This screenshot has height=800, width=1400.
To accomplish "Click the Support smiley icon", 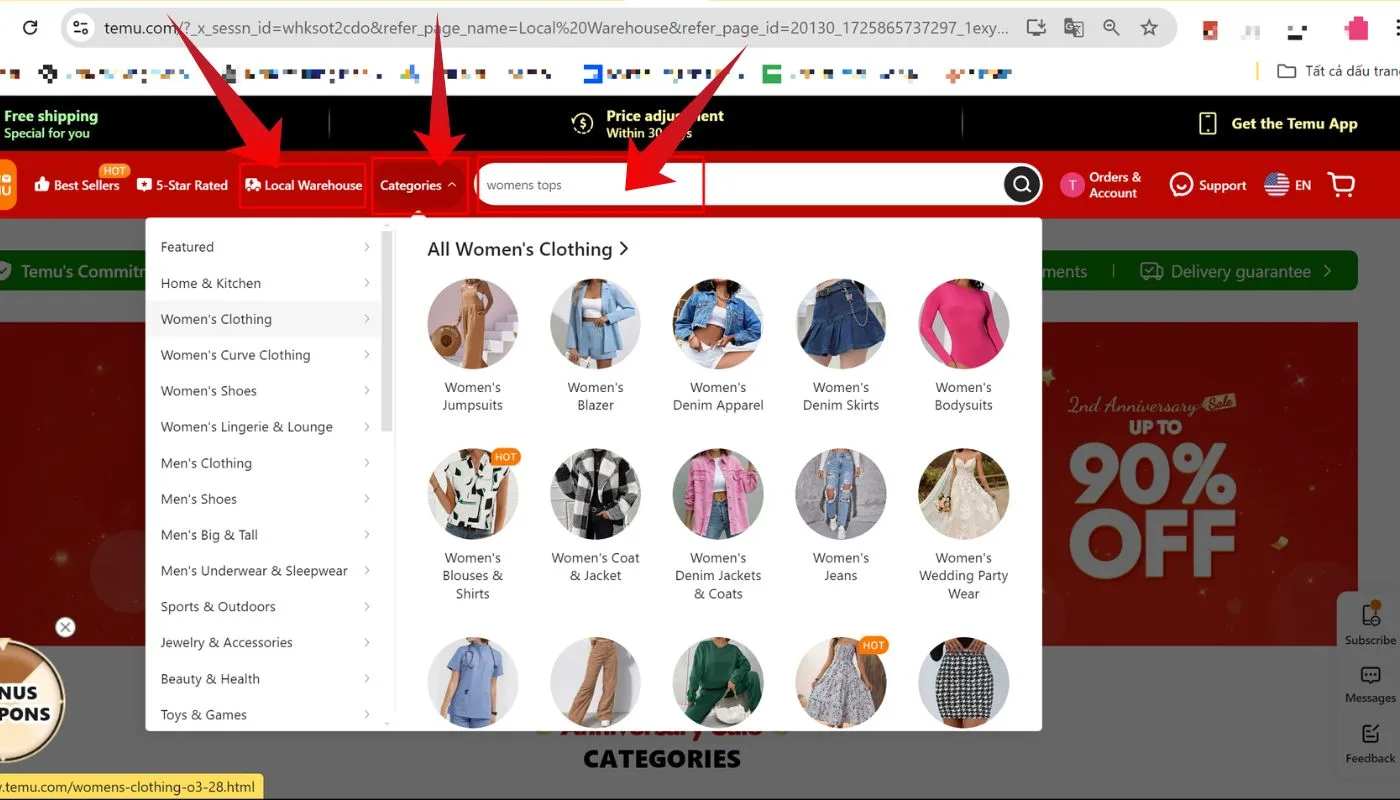I will point(1181,185).
